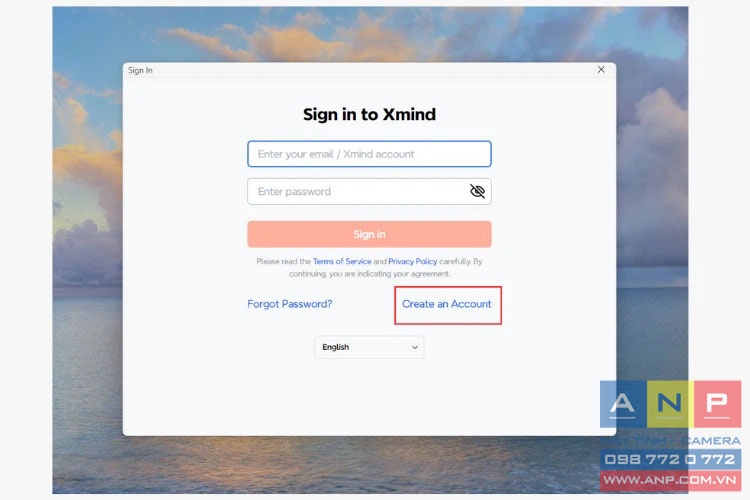Screen dimensions: 750x500
Task: Click the blue A tile in ANP logo
Action: tap(623, 404)
